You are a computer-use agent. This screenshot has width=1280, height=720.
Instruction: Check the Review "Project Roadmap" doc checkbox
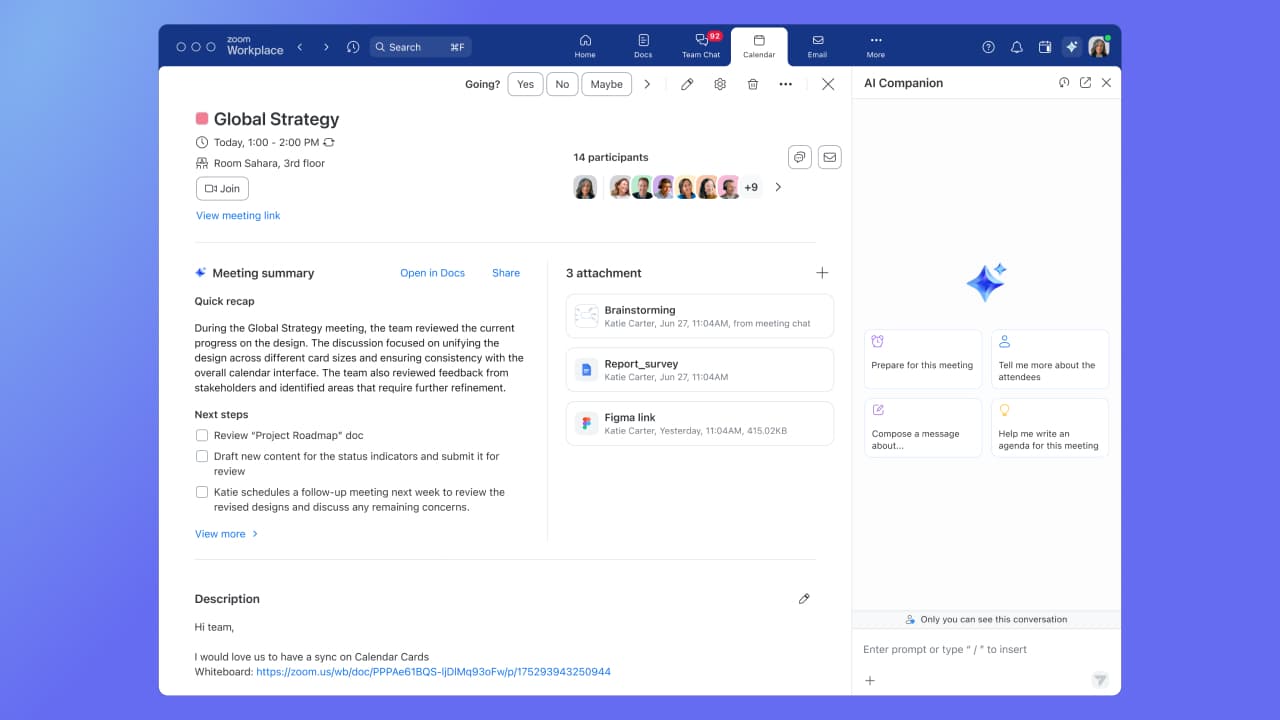(x=202, y=436)
